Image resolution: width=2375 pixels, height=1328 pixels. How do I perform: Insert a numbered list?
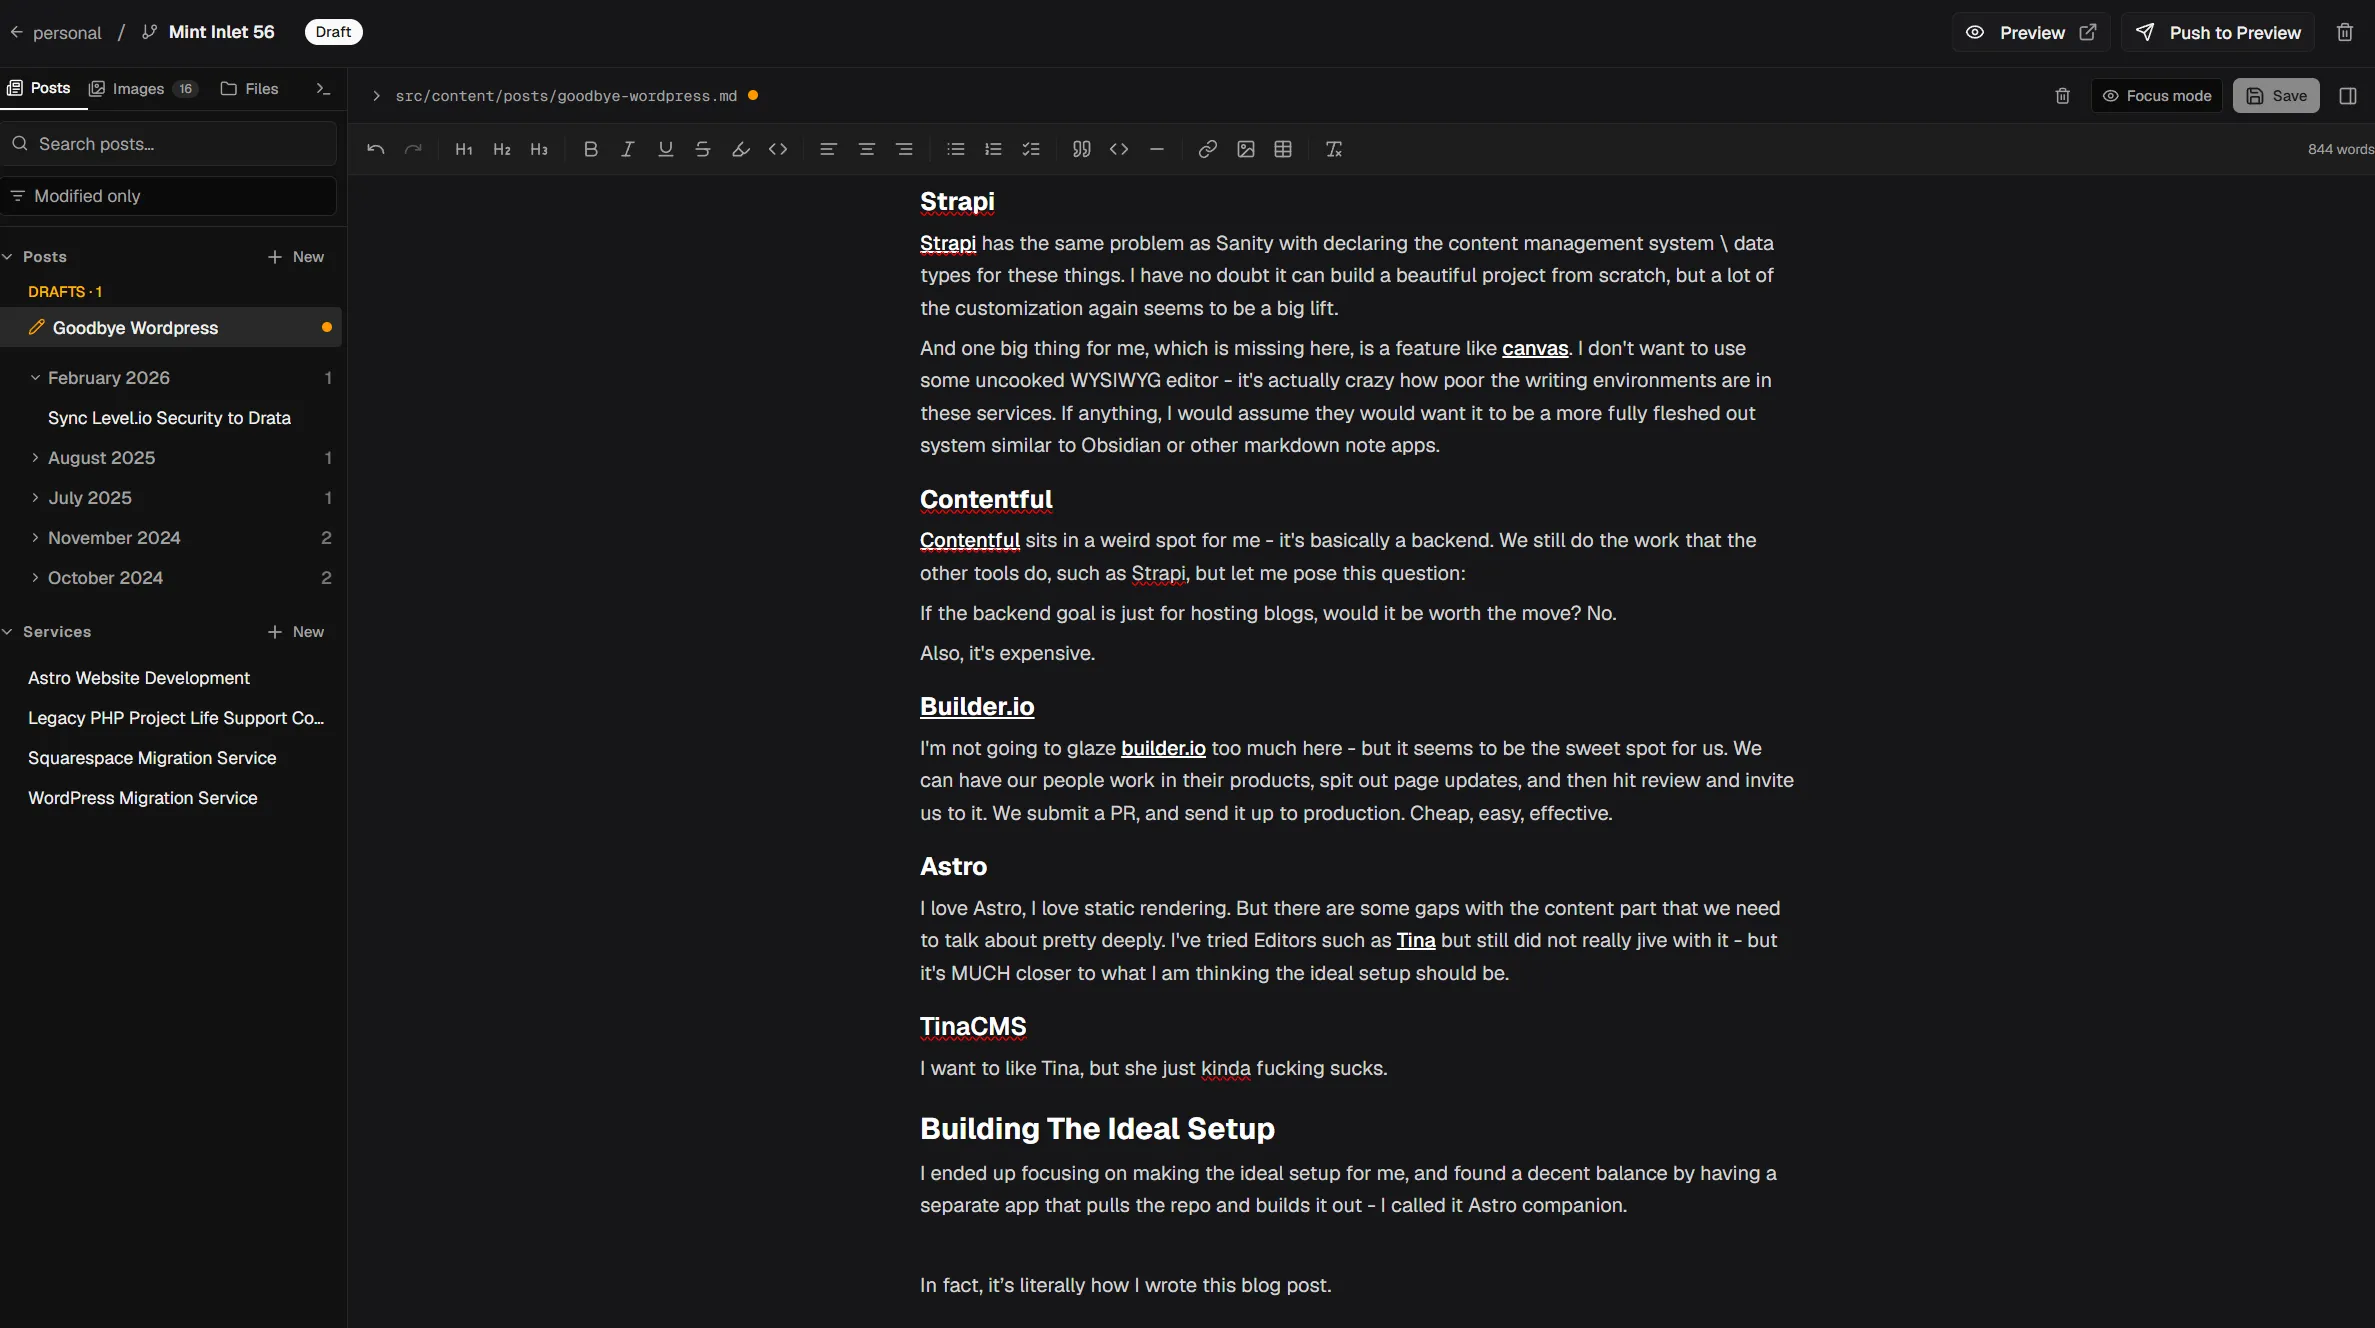(993, 149)
